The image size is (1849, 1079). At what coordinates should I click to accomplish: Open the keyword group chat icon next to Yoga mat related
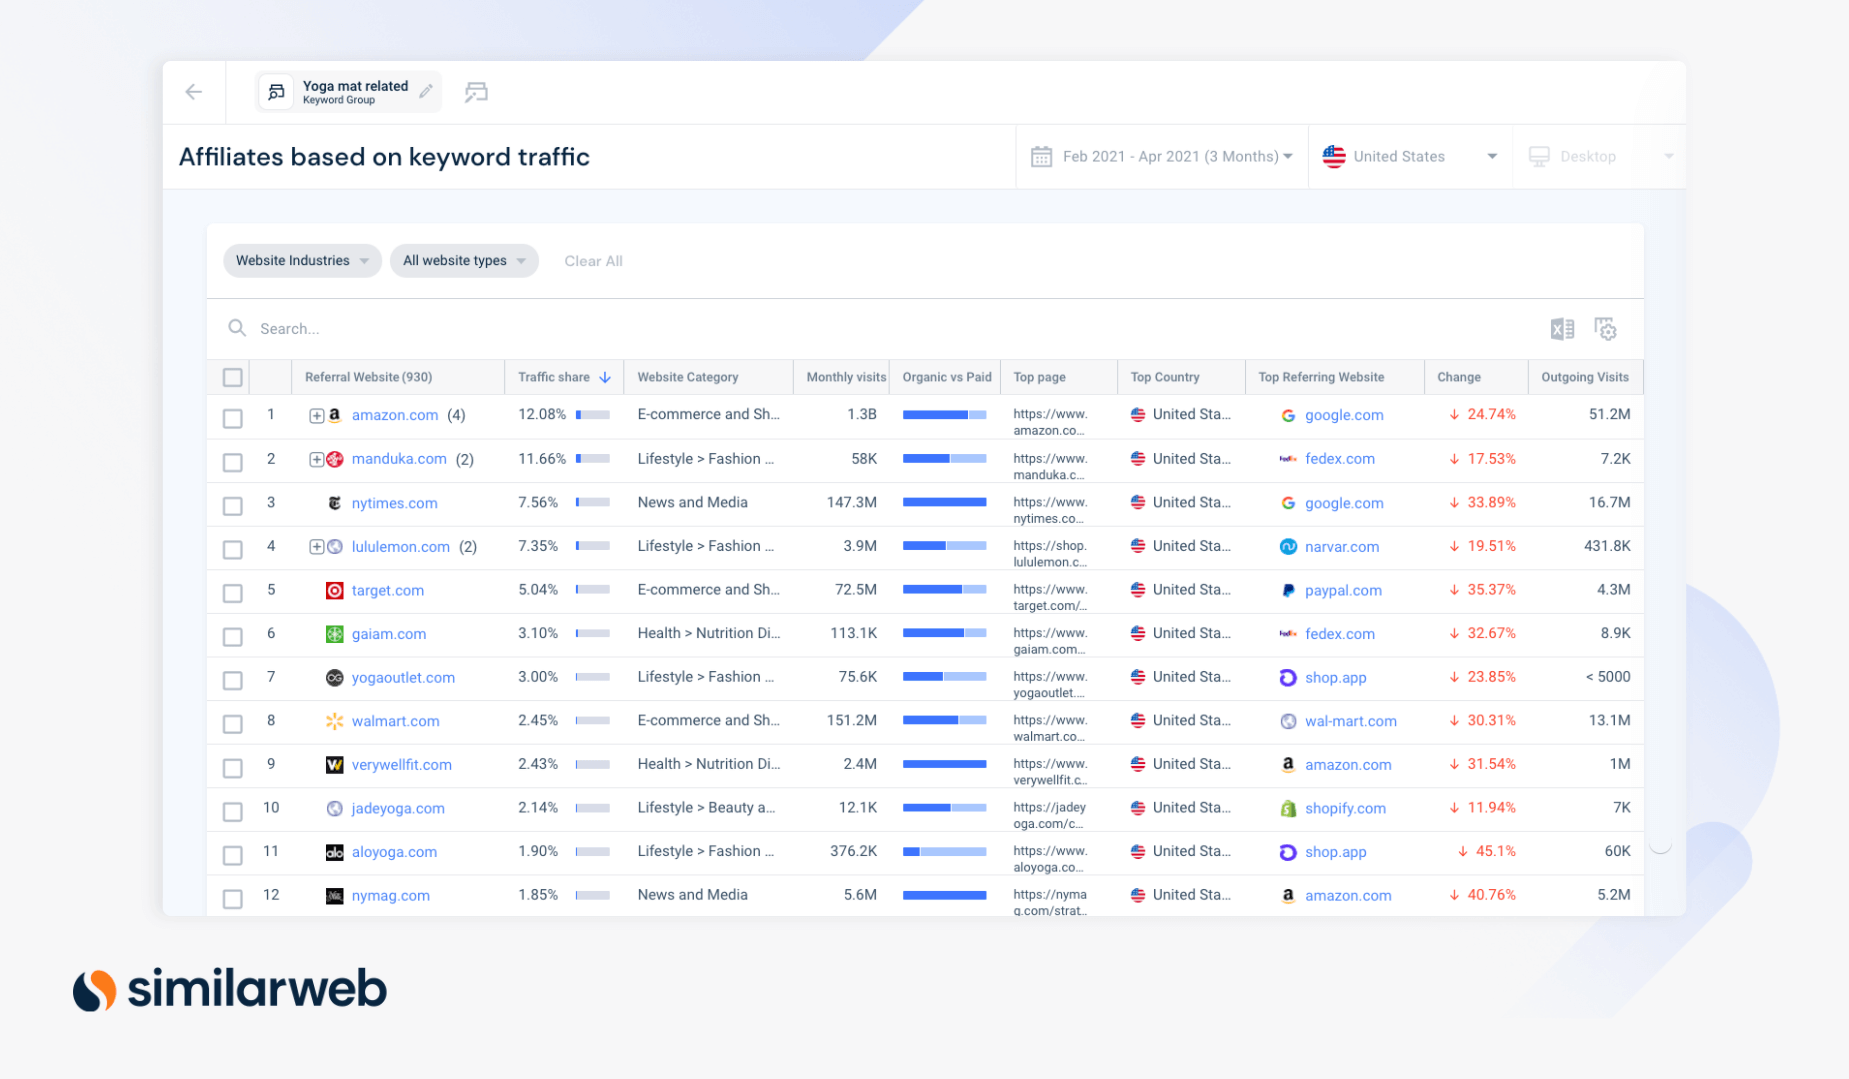(x=476, y=93)
